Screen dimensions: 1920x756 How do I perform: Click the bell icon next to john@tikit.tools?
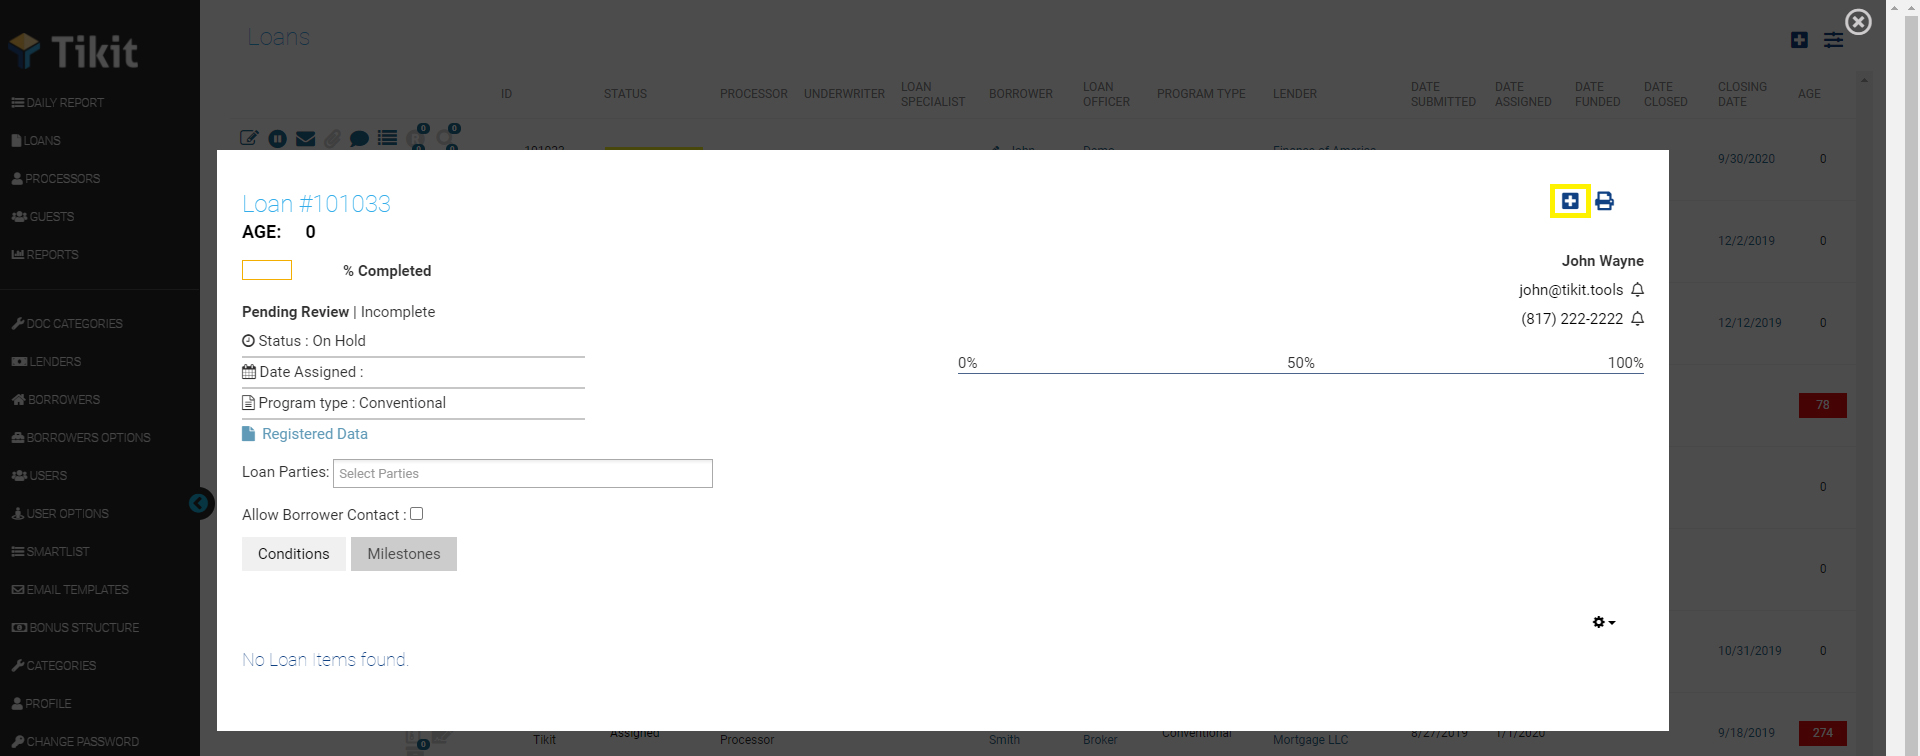[1637, 290]
